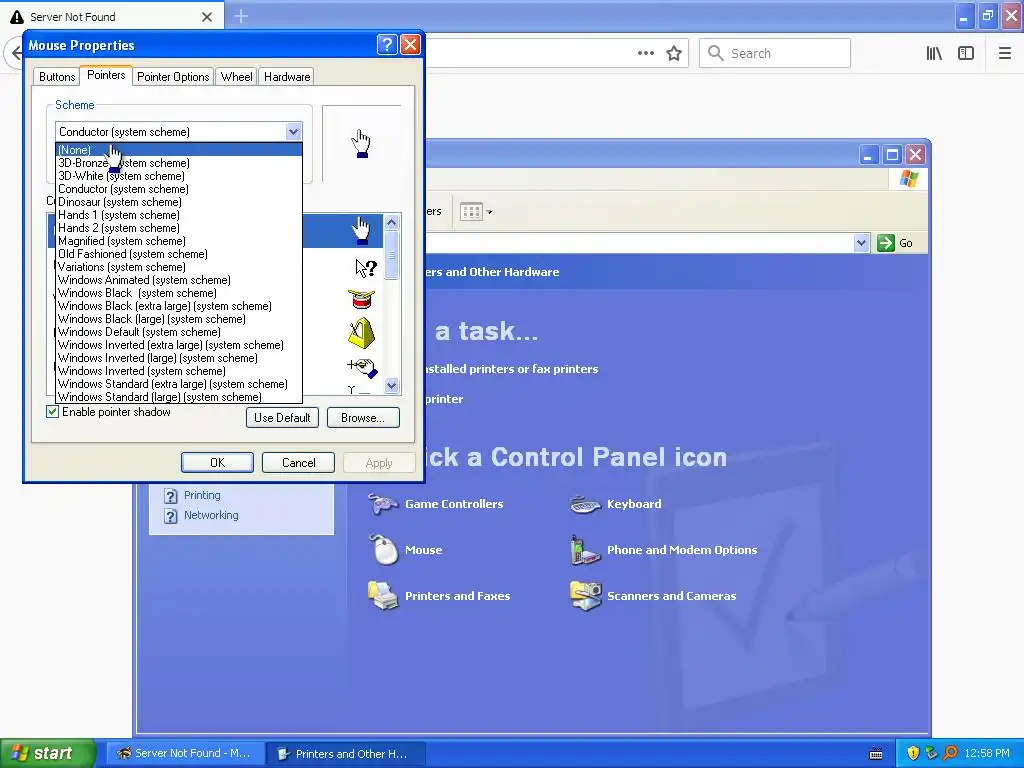This screenshot has height=768, width=1024.
Task: Cancel the Mouse Properties dialog
Action: [x=298, y=462]
